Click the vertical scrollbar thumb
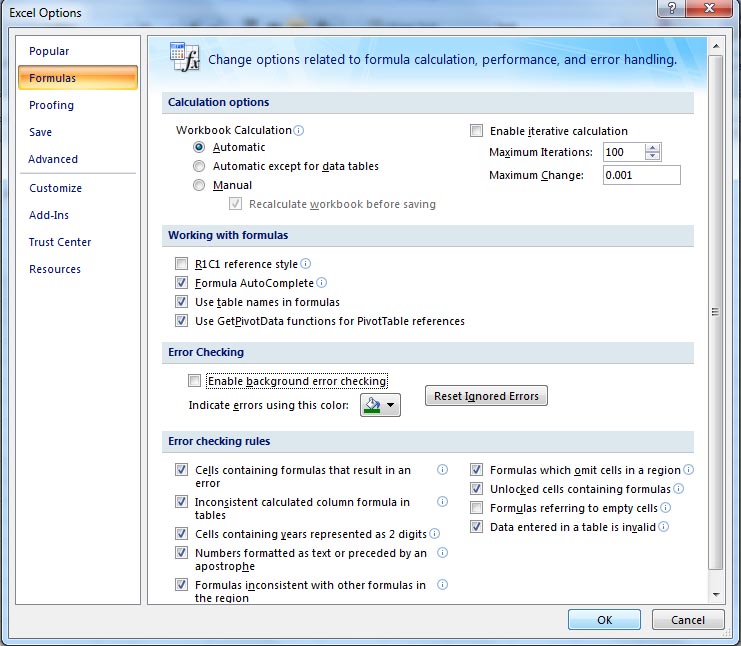 pos(716,312)
